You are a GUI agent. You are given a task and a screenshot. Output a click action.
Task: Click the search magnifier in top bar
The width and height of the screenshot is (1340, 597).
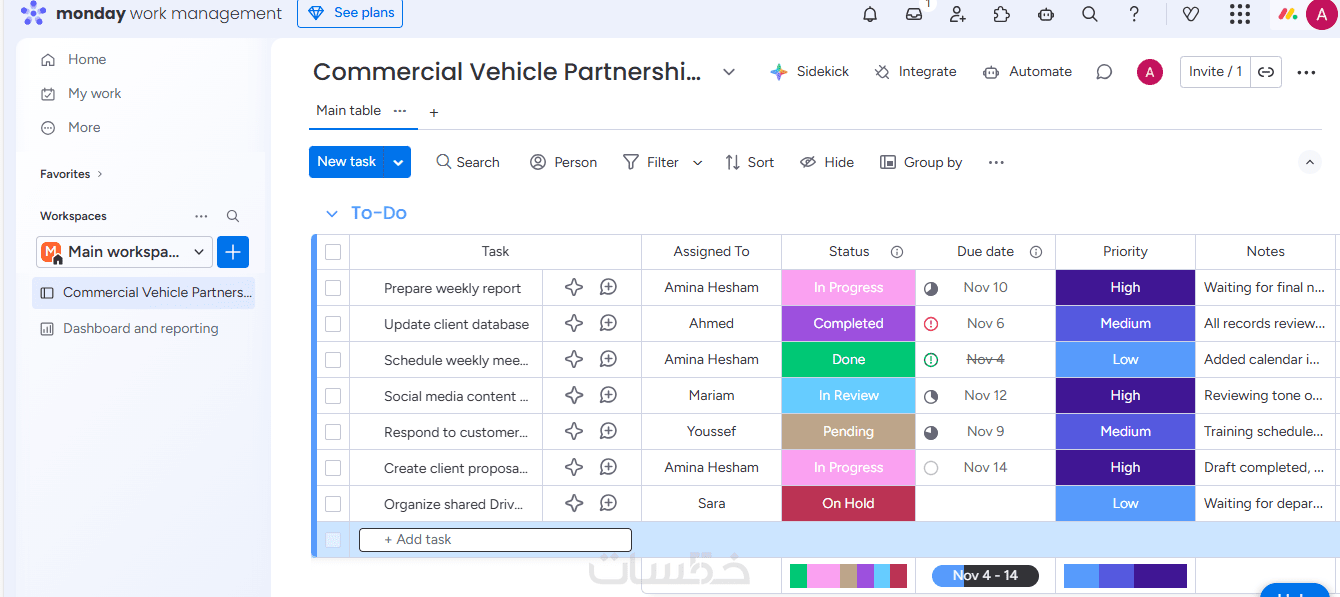pyautogui.click(x=1090, y=14)
